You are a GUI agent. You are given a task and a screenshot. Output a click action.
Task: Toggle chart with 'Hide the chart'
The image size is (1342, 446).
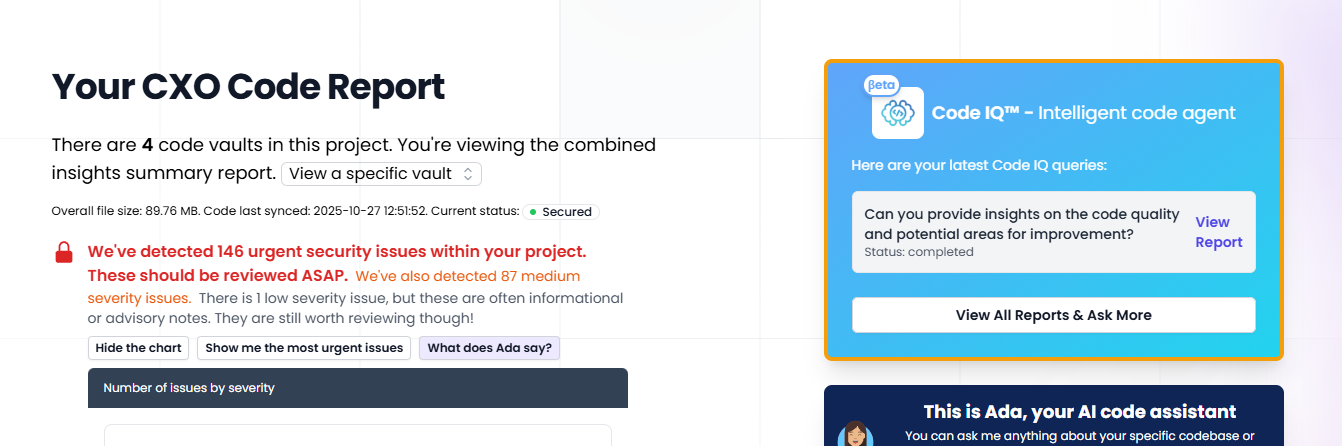(x=139, y=348)
